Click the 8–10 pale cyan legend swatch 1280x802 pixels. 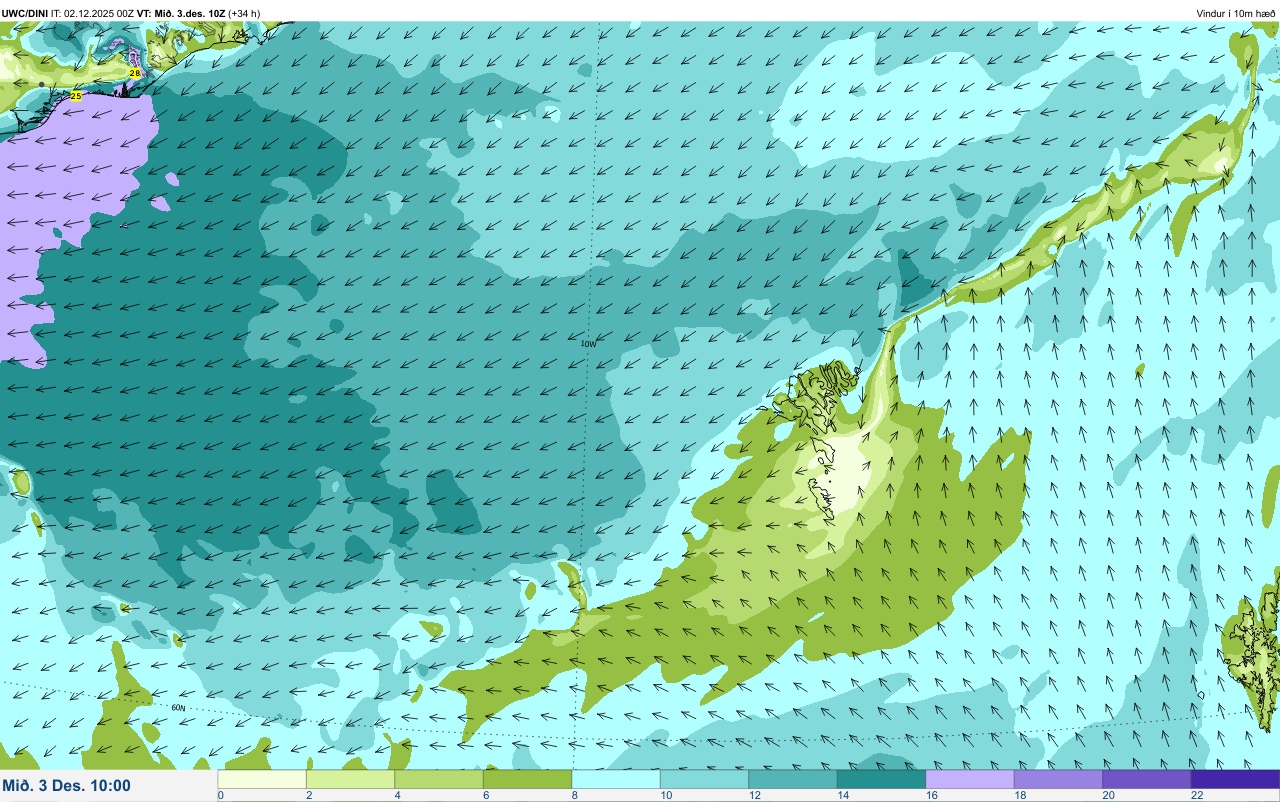[x=616, y=779]
